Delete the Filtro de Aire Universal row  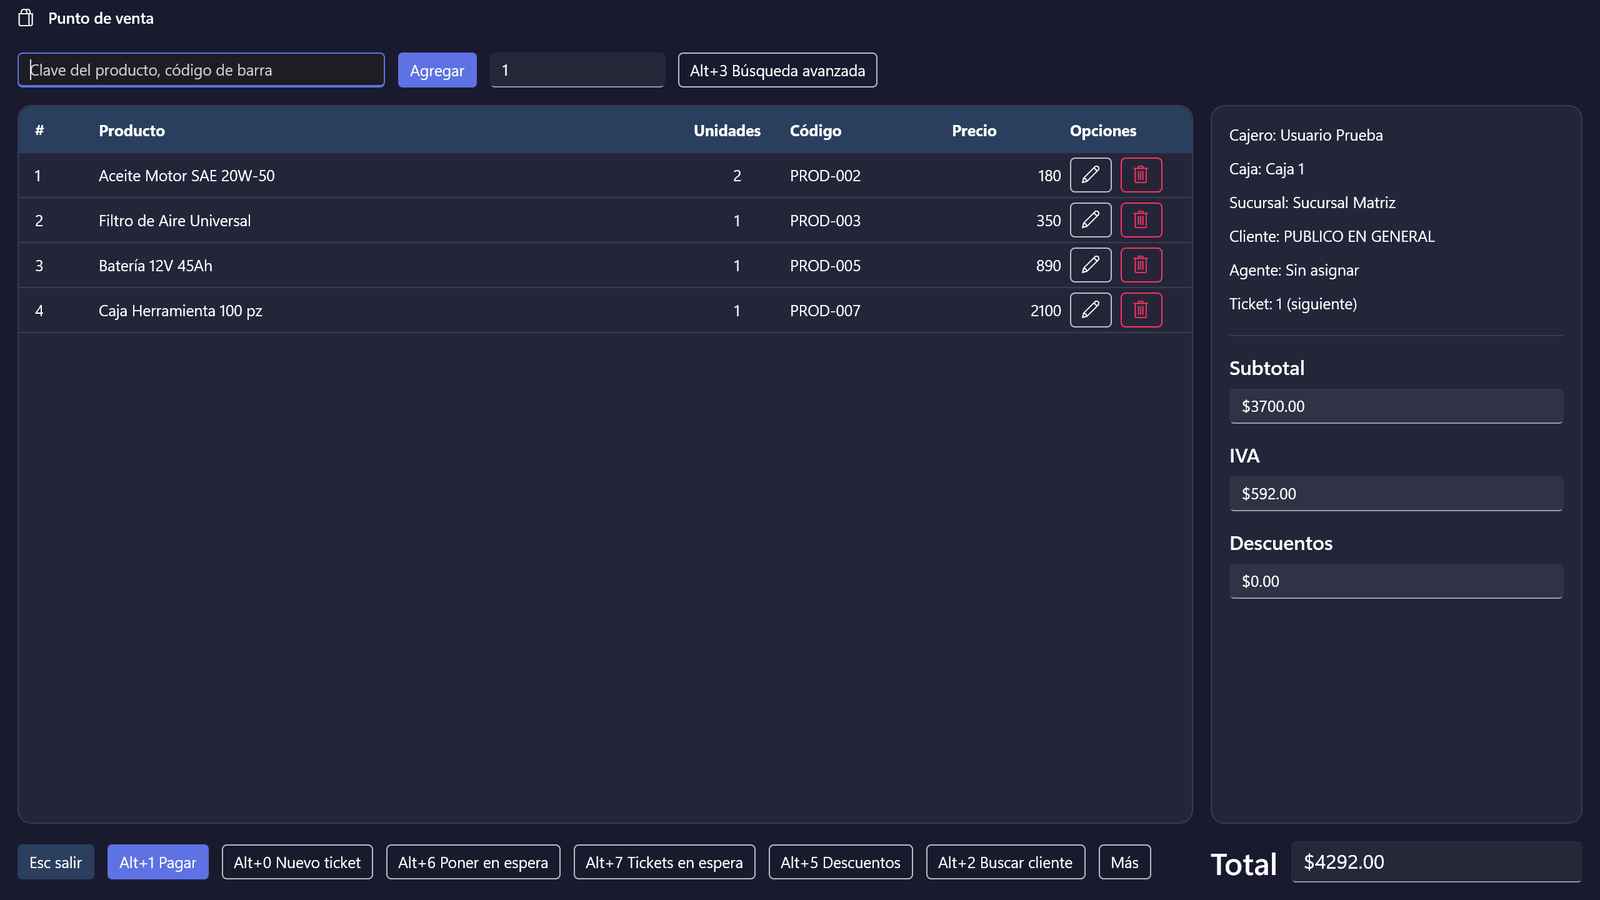point(1141,220)
